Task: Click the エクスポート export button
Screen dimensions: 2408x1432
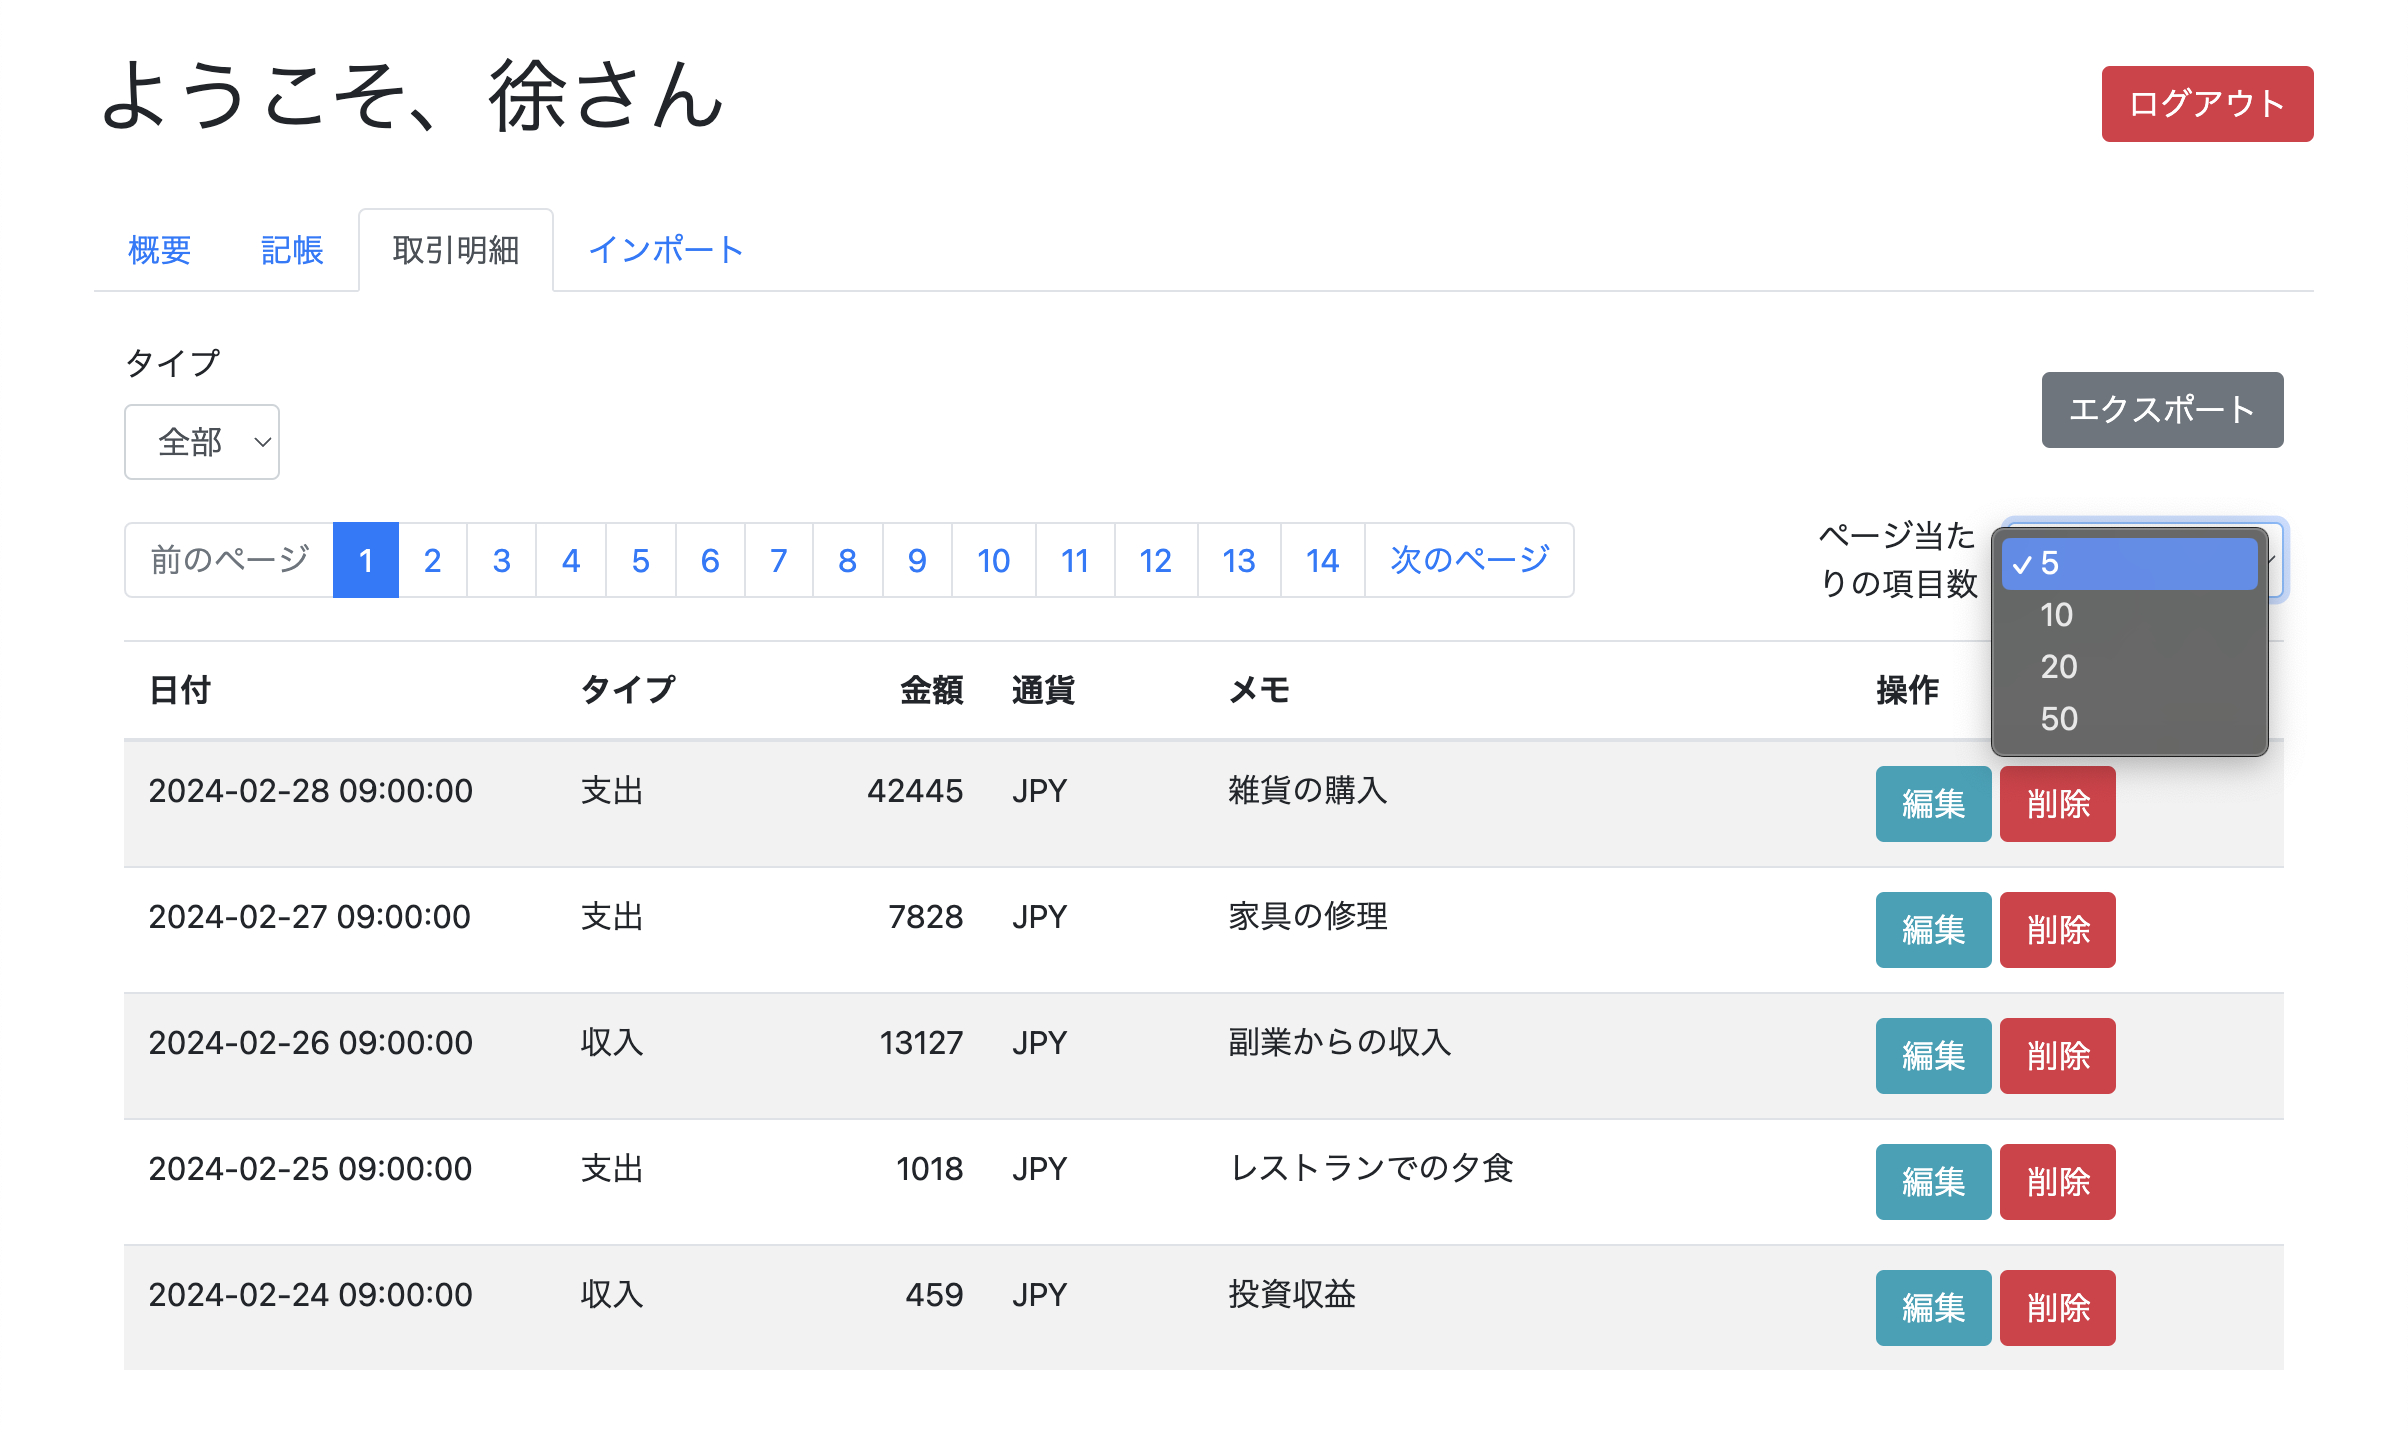Action: point(2161,410)
